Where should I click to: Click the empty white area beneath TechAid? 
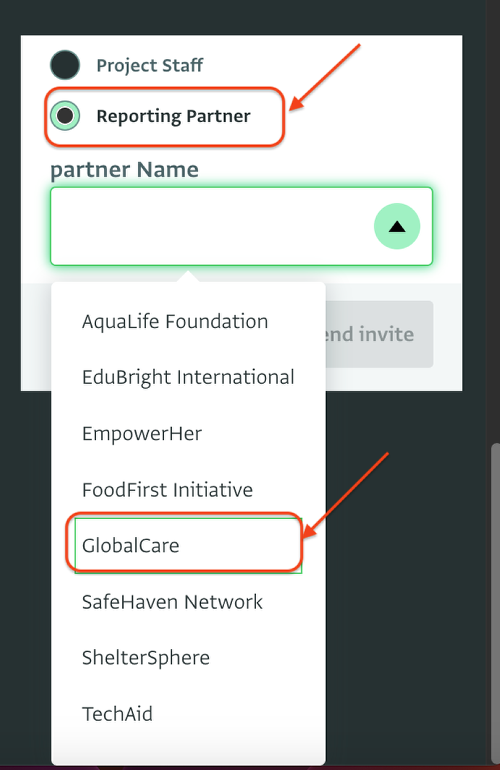tap(188, 752)
